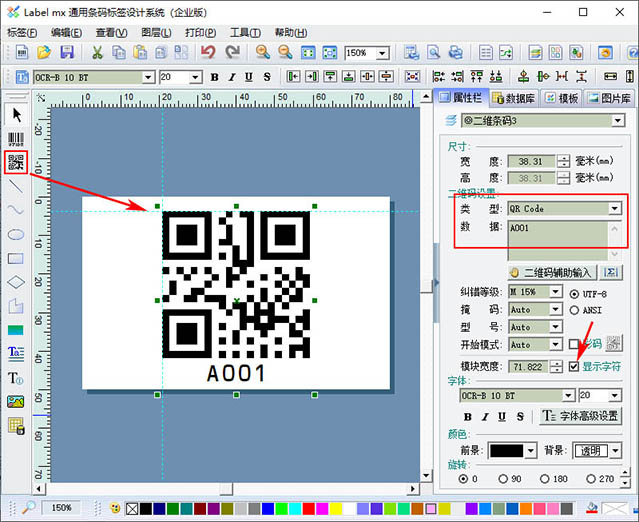Open the 前景 black color picker
Screen dimensions: 639x522
pos(512,450)
